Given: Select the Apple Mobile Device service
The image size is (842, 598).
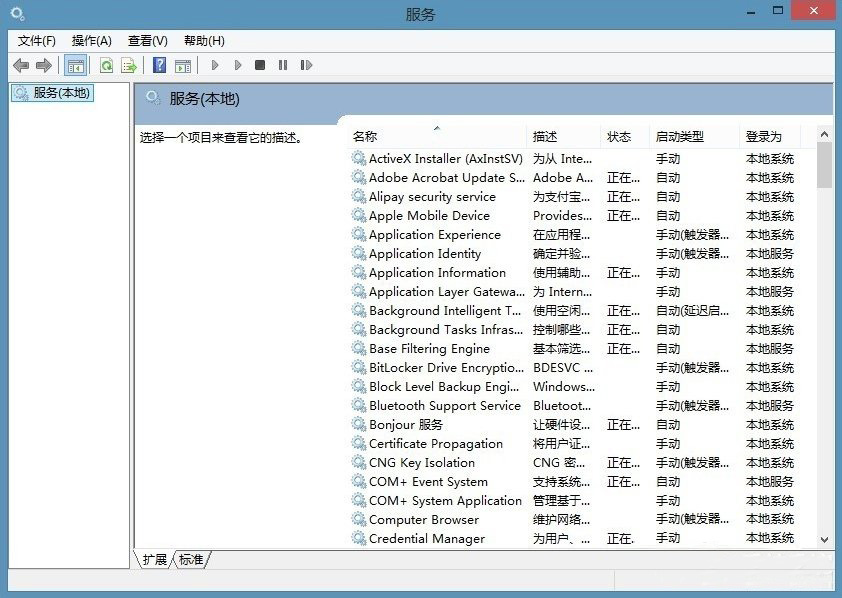Looking at the screenshot, I should (430, 215).
